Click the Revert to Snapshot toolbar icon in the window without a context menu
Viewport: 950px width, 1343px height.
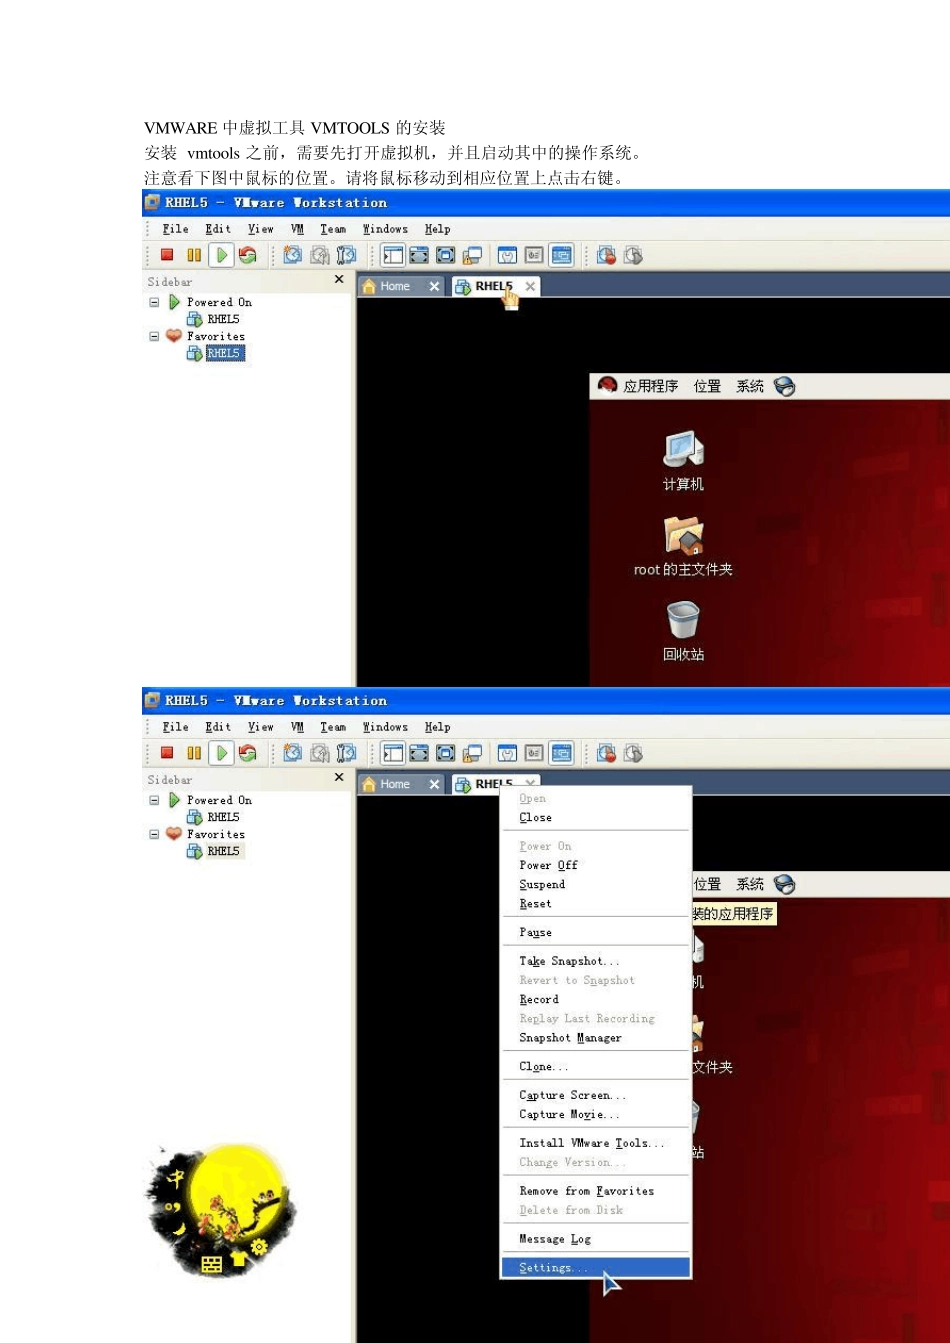319,255
